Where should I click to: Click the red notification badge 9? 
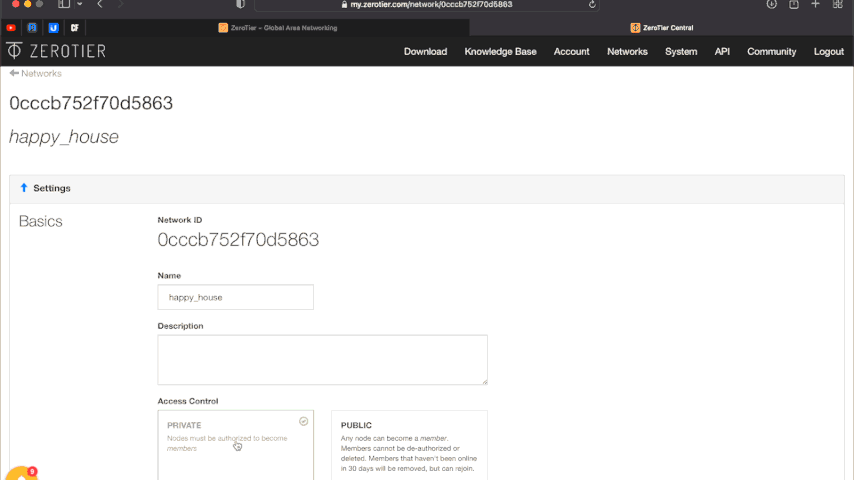coord(32,471)
